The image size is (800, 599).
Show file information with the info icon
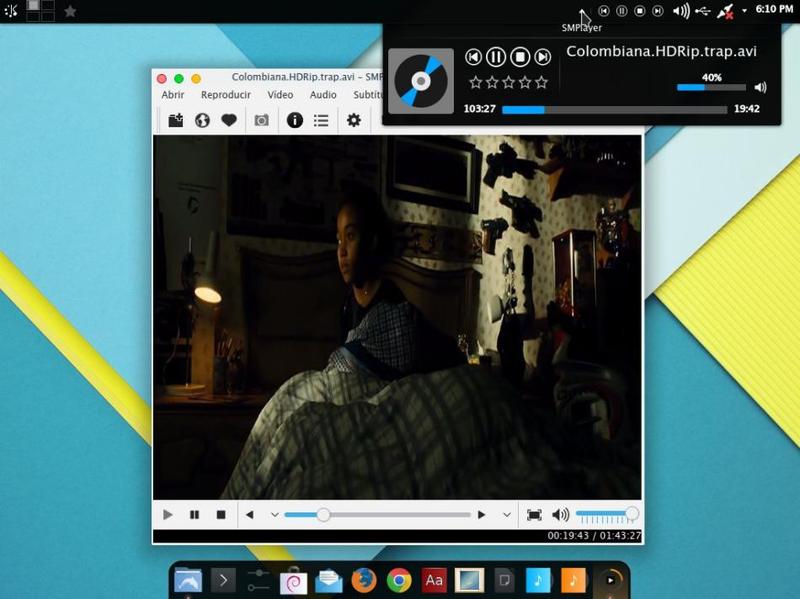pyautogui.click(x=295, y=120)
